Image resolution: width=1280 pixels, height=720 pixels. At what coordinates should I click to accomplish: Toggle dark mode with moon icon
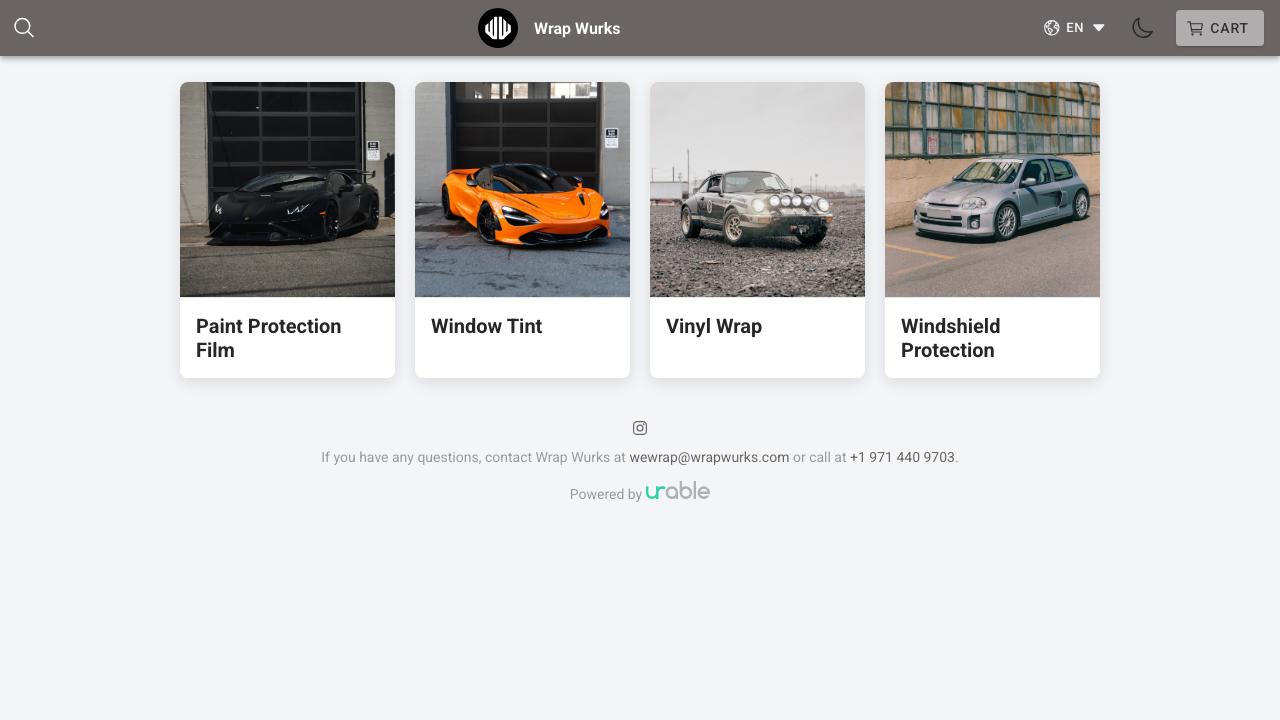point(1142,28)
